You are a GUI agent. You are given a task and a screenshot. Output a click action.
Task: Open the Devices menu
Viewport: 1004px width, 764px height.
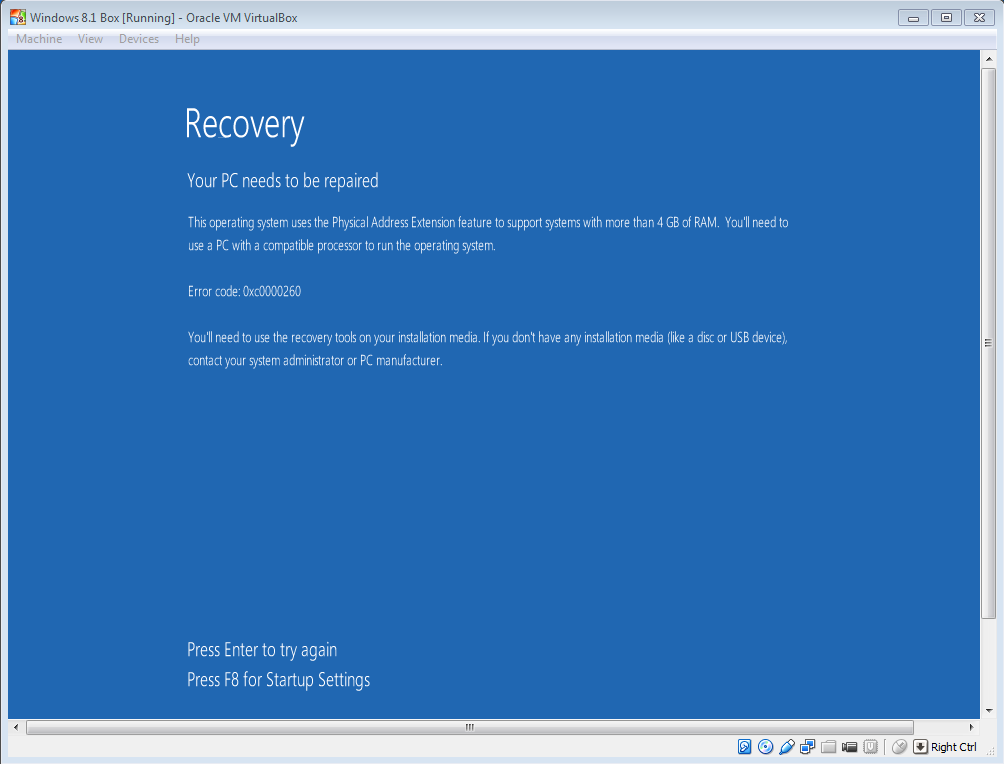(x=139, y=39)
